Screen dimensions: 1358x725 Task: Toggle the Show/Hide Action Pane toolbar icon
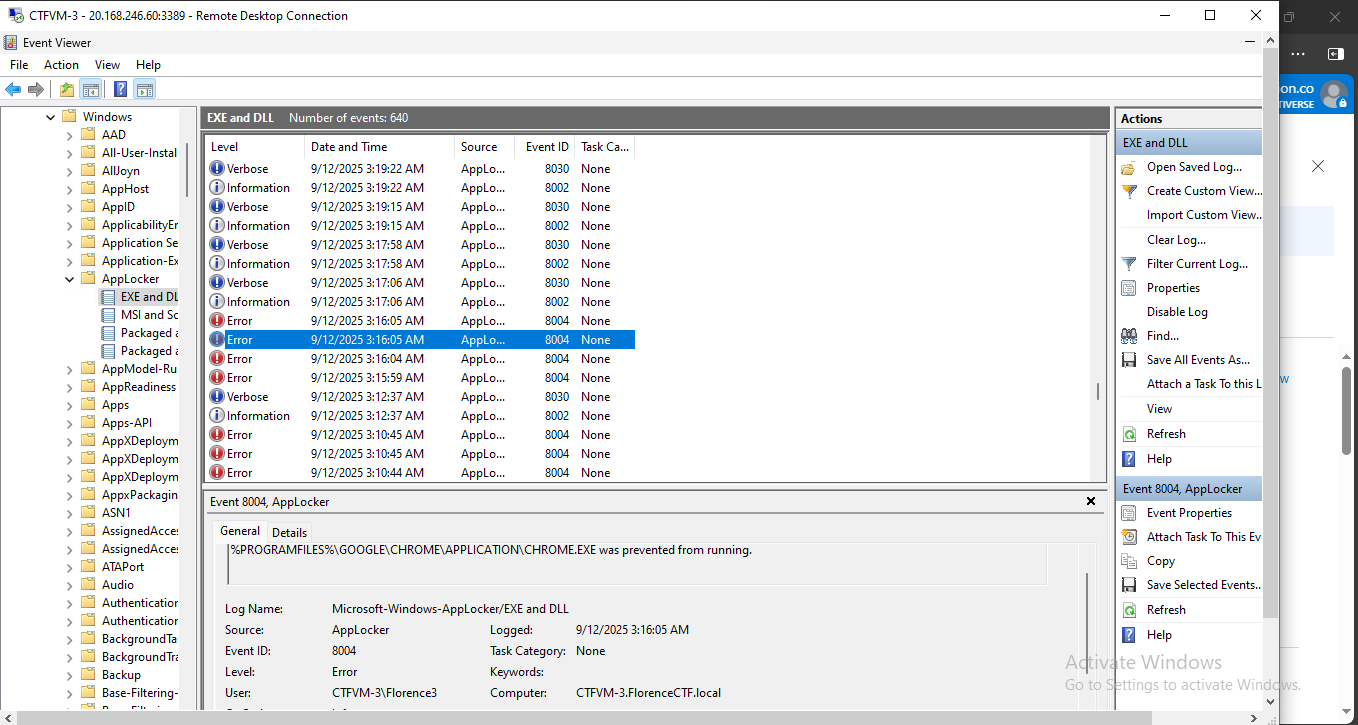(144, 89)
